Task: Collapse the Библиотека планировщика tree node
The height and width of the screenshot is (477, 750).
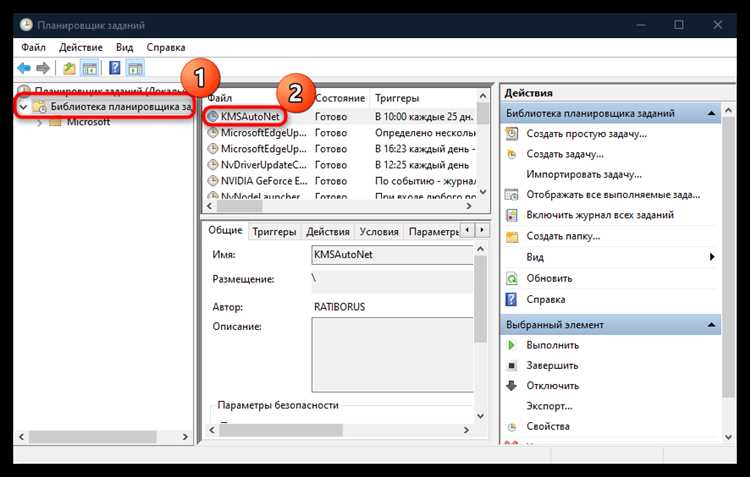Action: (23, 106)
